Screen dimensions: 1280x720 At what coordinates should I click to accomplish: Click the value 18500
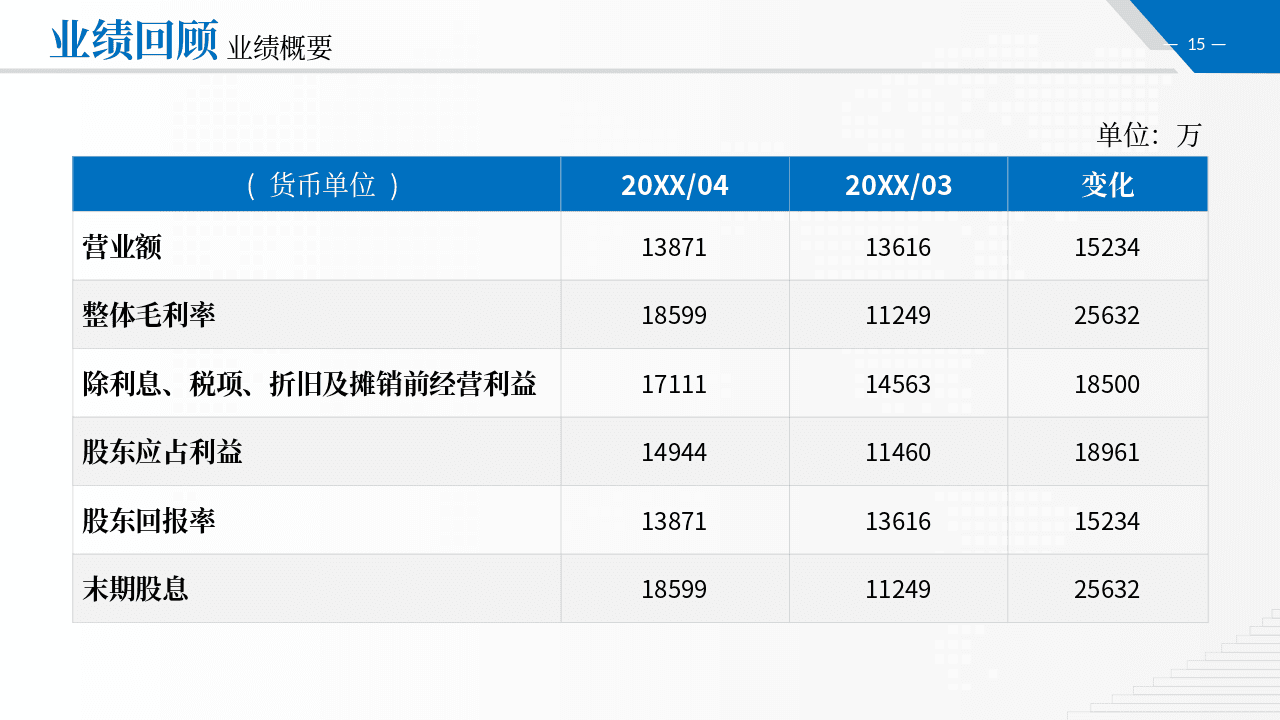coord(1107,384)
